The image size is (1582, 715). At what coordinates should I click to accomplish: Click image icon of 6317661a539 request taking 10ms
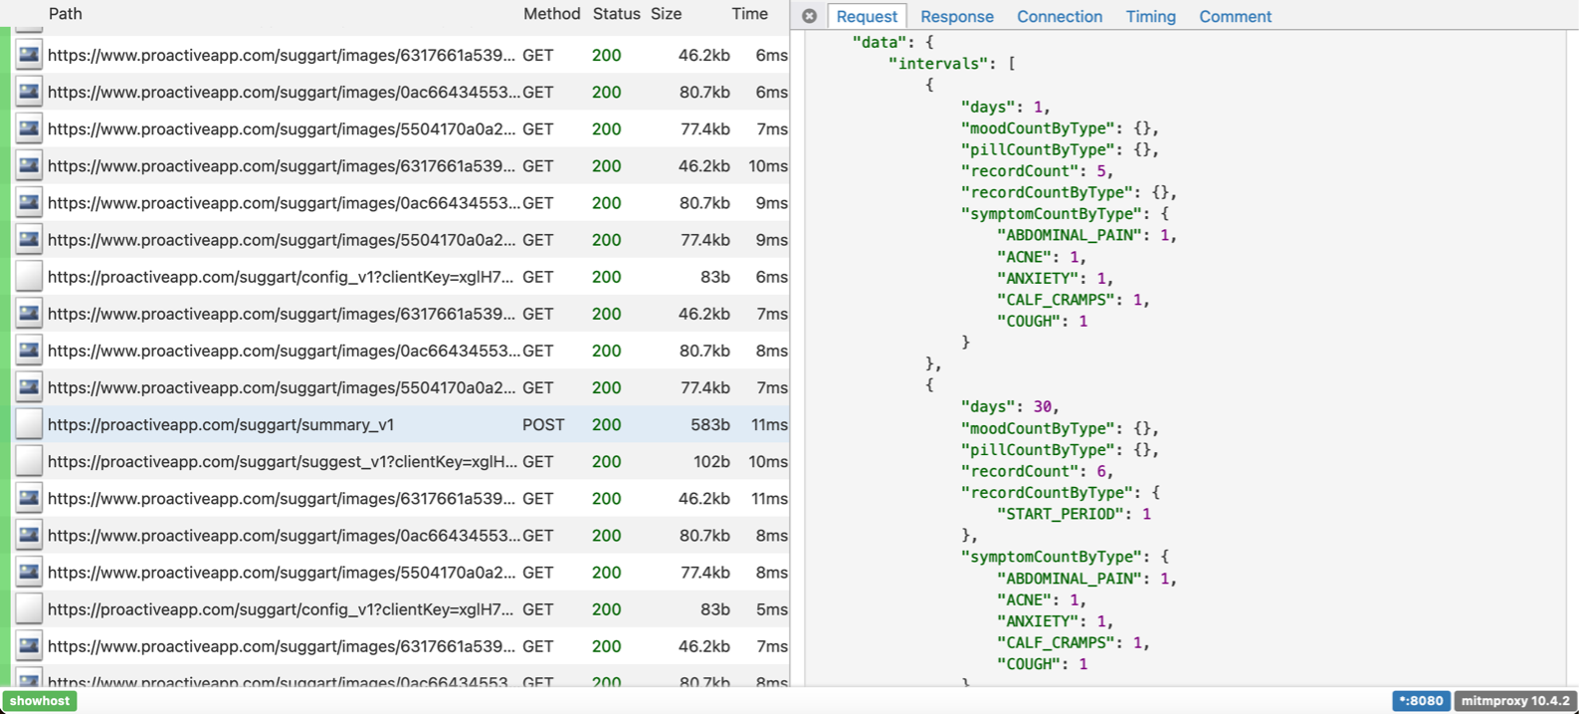click(29, 166)
